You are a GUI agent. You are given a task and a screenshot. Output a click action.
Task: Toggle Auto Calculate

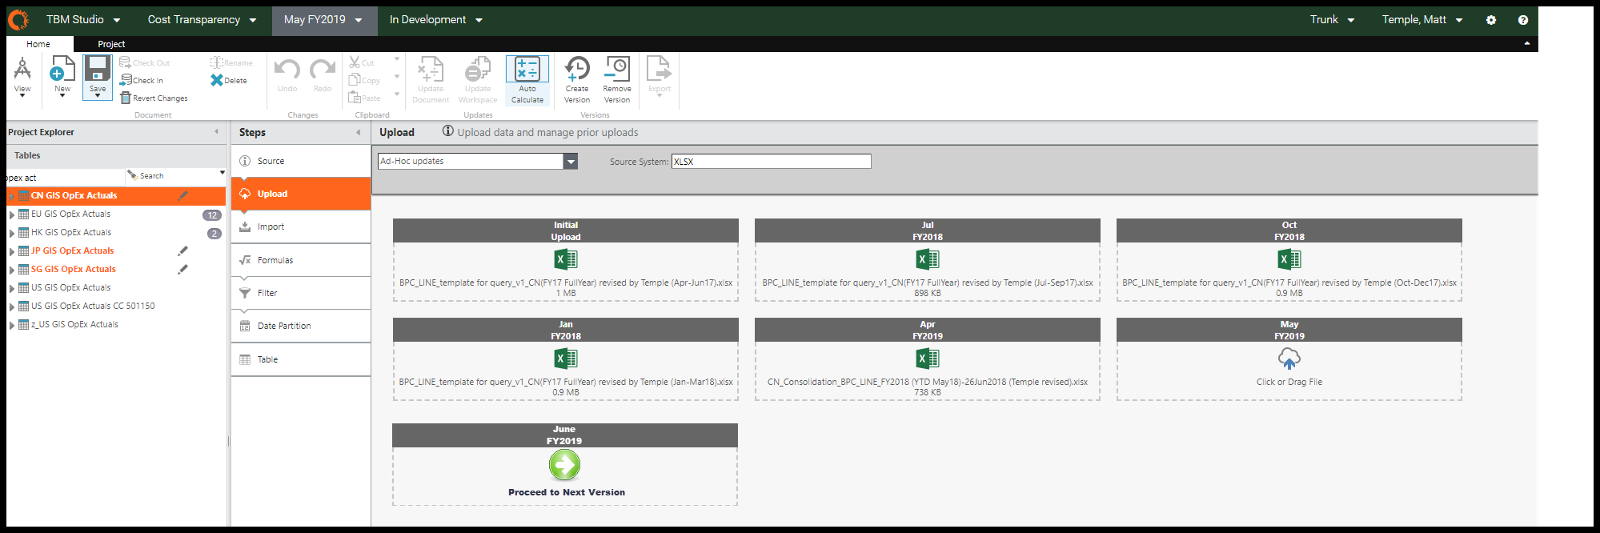point(527,80)
